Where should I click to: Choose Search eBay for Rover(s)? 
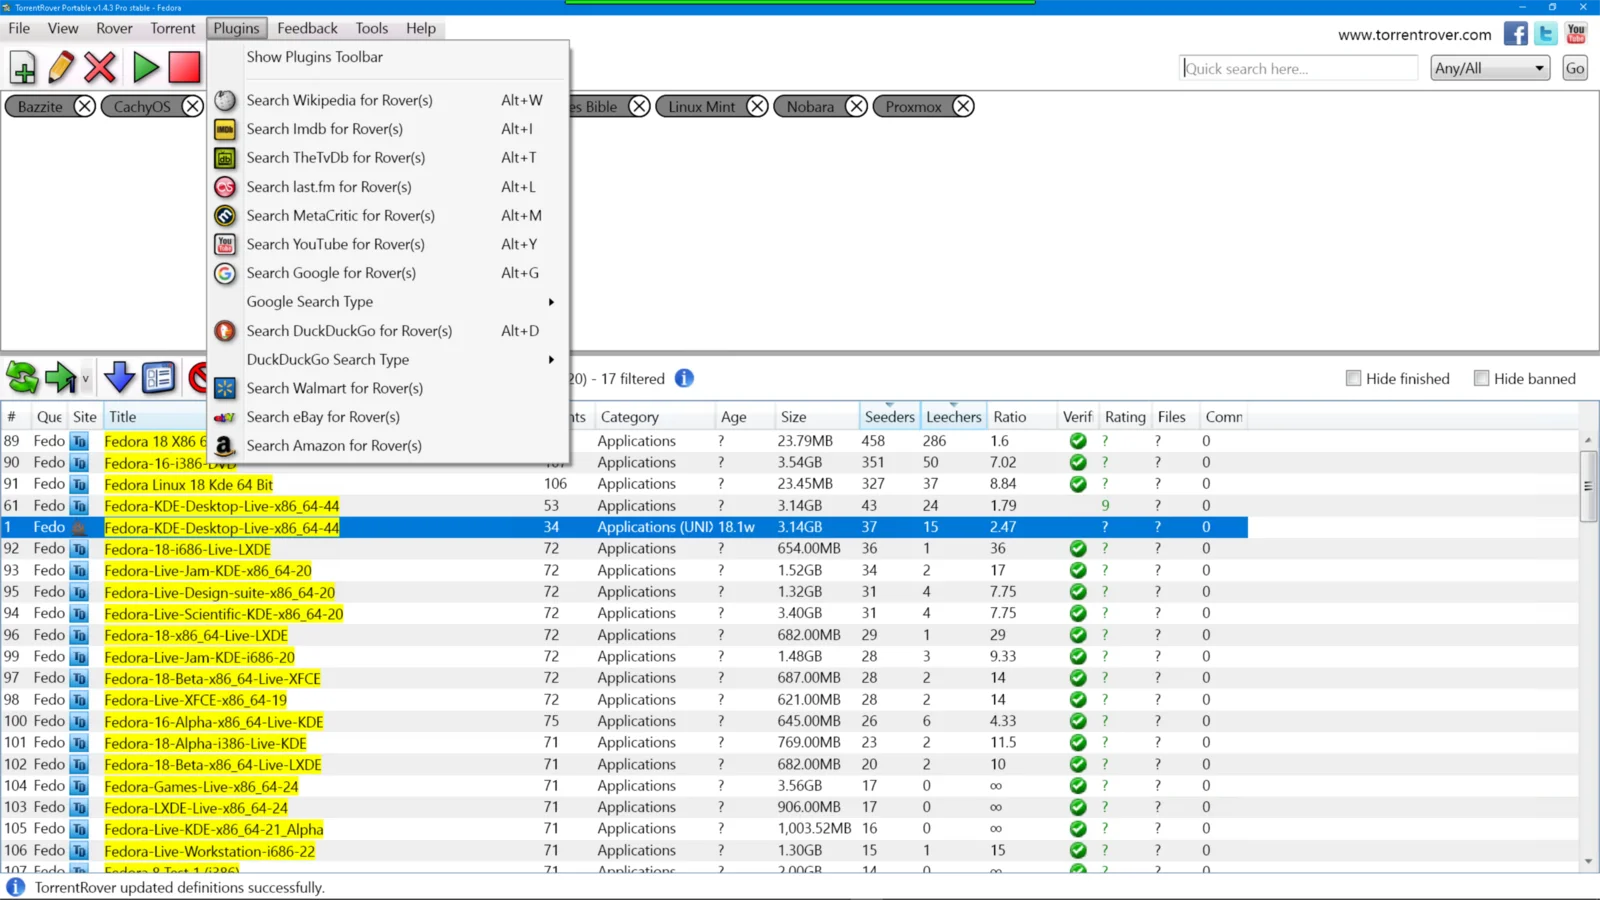tap(388, 417)
